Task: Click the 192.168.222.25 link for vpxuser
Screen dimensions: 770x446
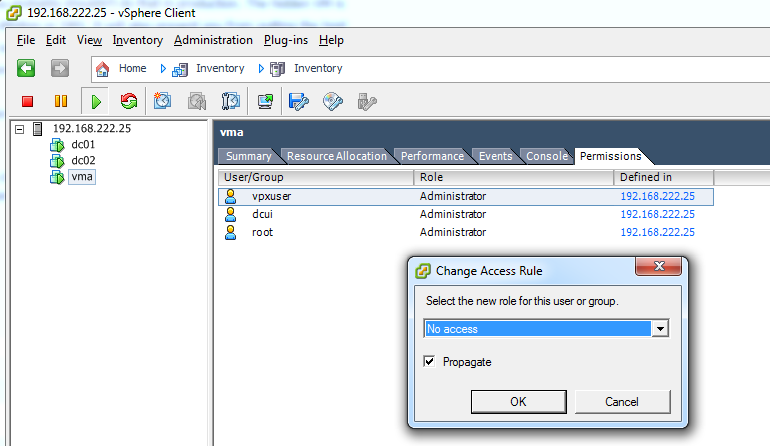Action: [x=658, y=196]
